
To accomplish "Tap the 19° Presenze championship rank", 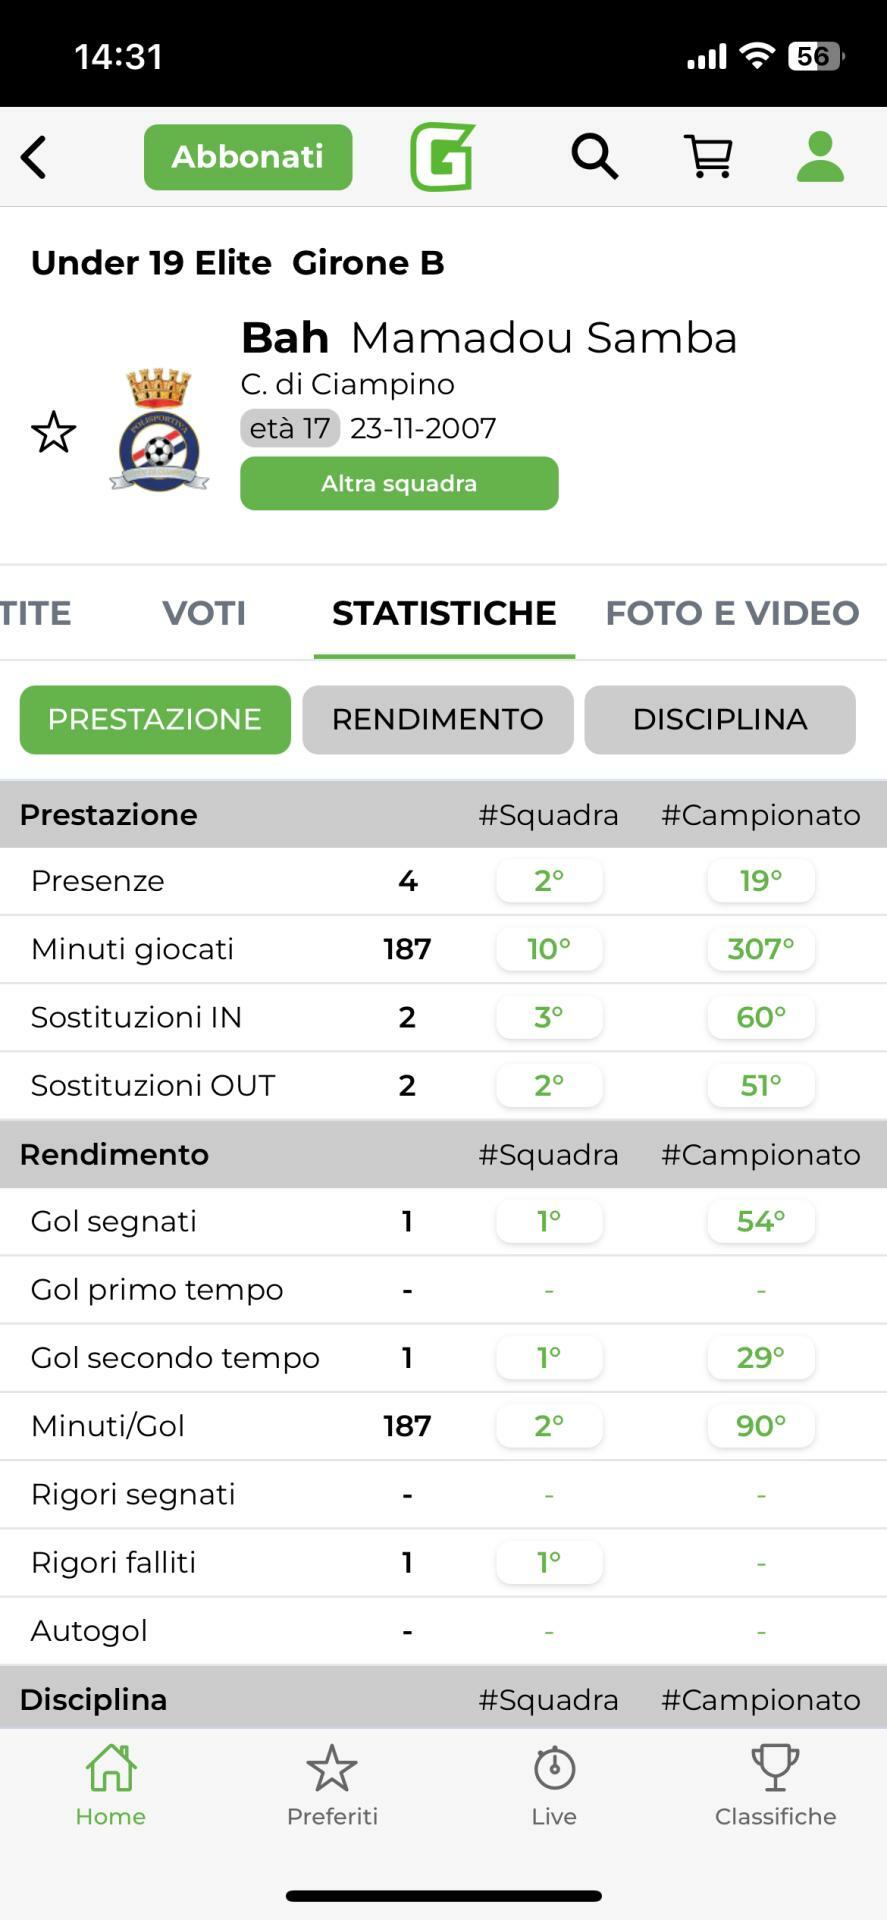I will click(x=761, y=881).
